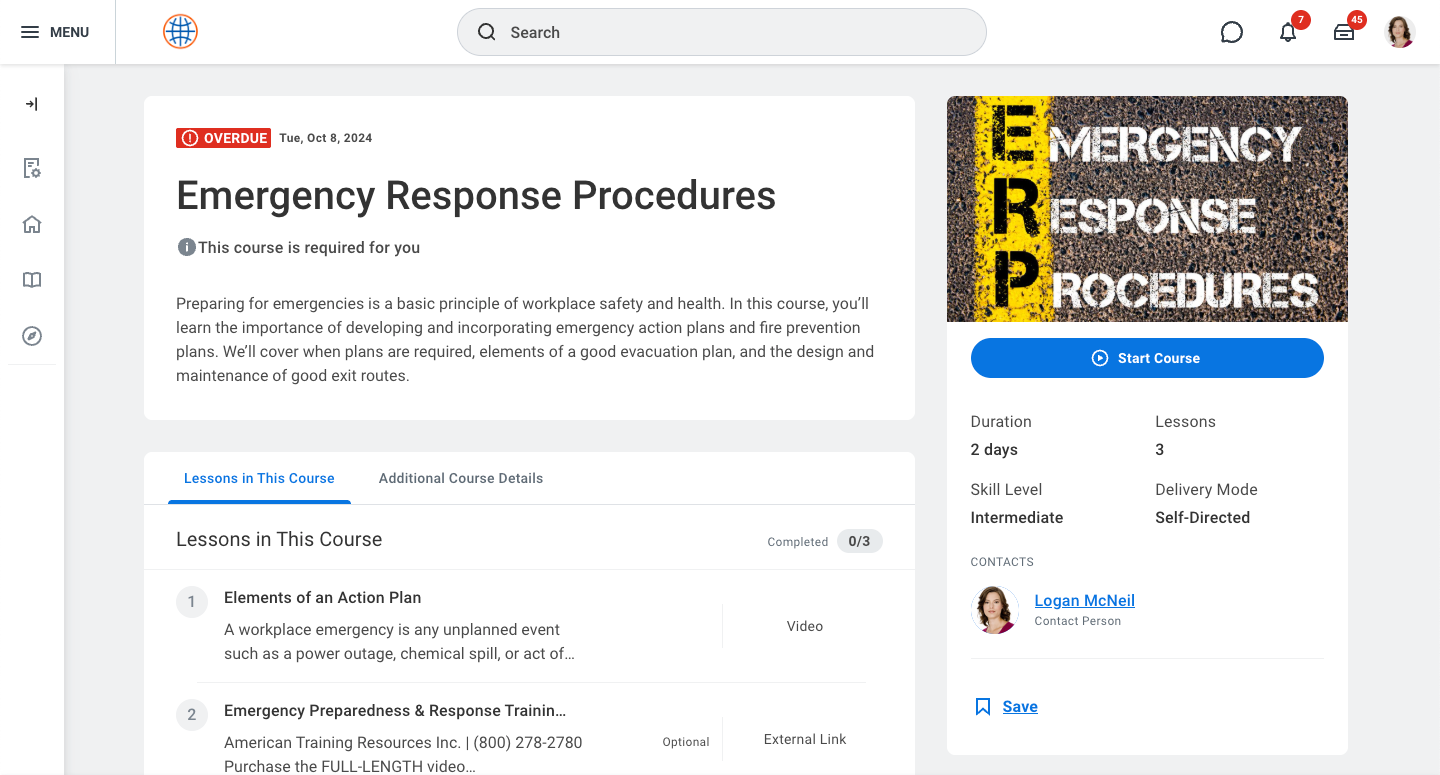Open the Learning library book icon
This screenshot has width=1440, height=775.
point(31,280)
